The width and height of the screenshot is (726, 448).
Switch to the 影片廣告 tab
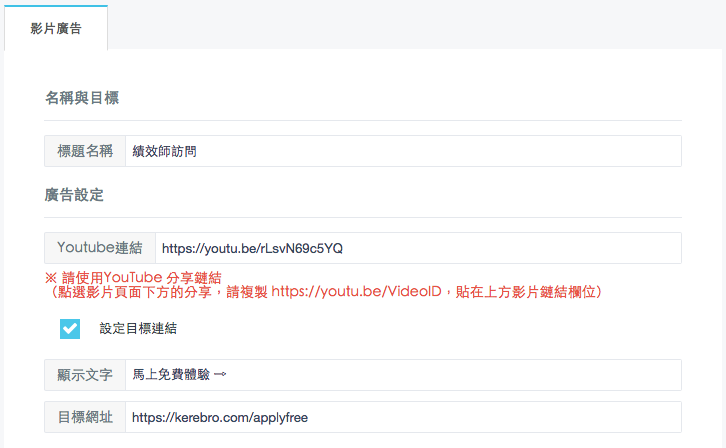tap(56, 28)
